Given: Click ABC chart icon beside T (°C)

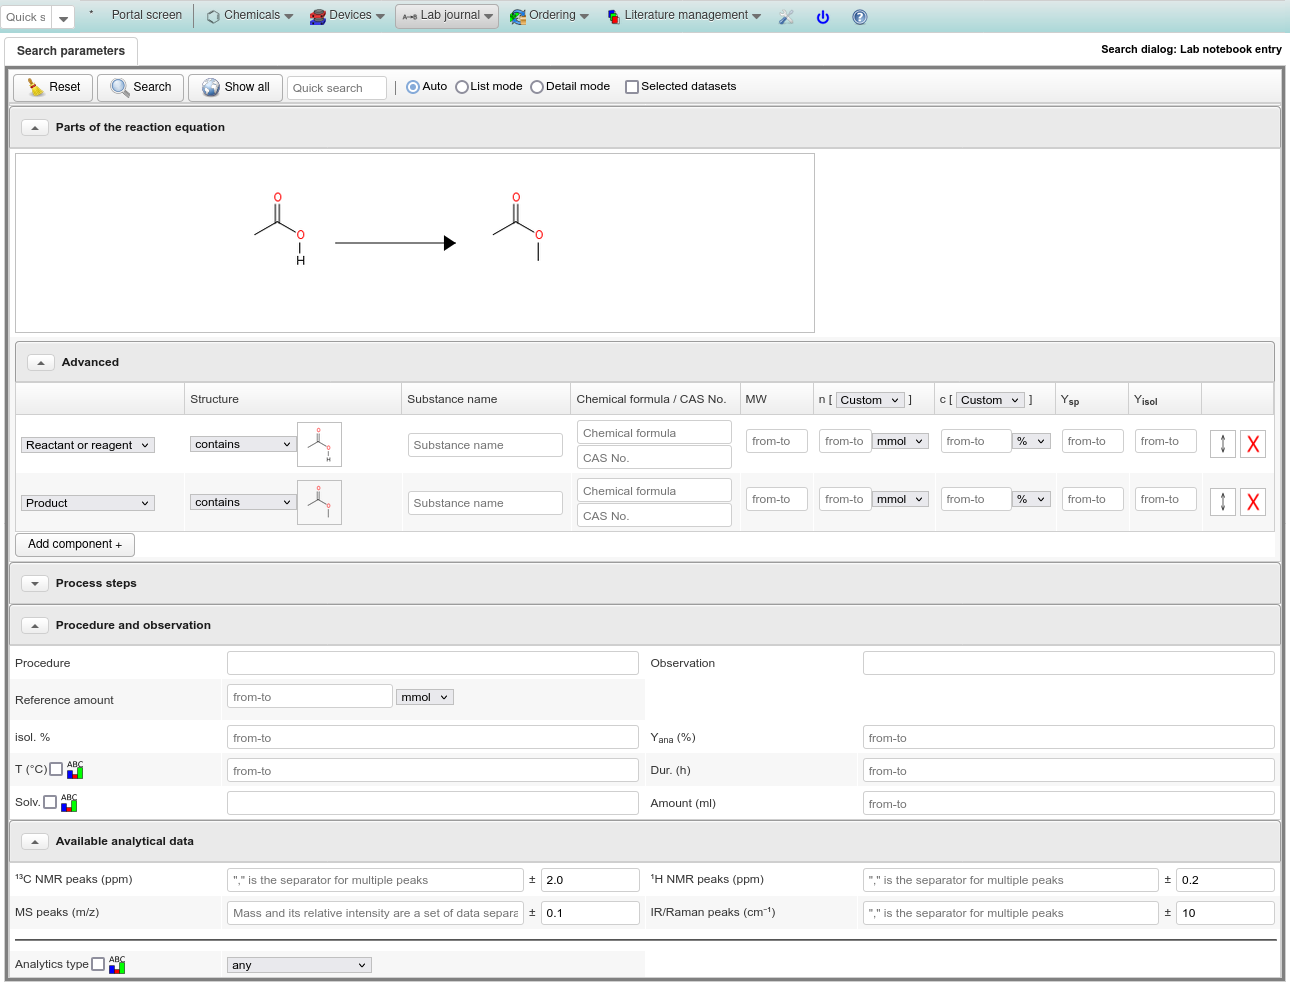Looking at the screenshot, I should pyautogui.click(x=75, y=770).
